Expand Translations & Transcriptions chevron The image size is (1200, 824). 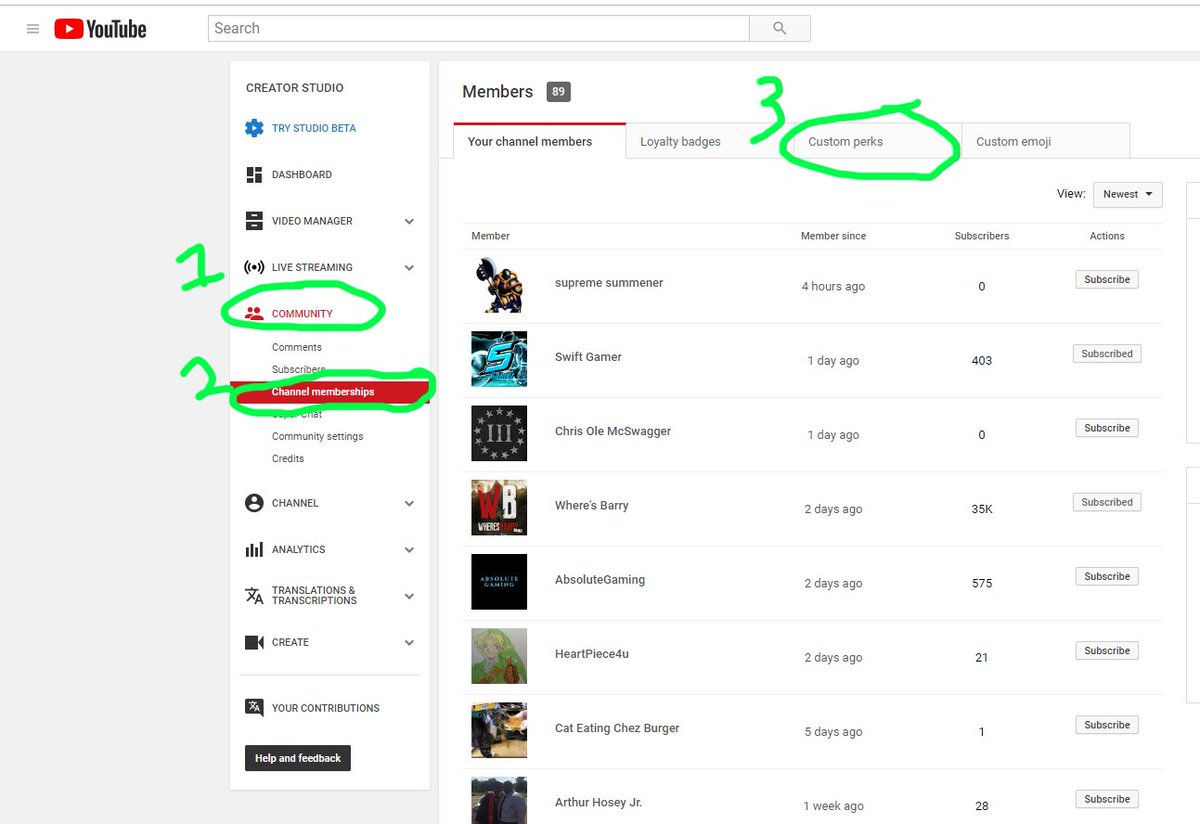pyautogui.click(x=409, y=596)
